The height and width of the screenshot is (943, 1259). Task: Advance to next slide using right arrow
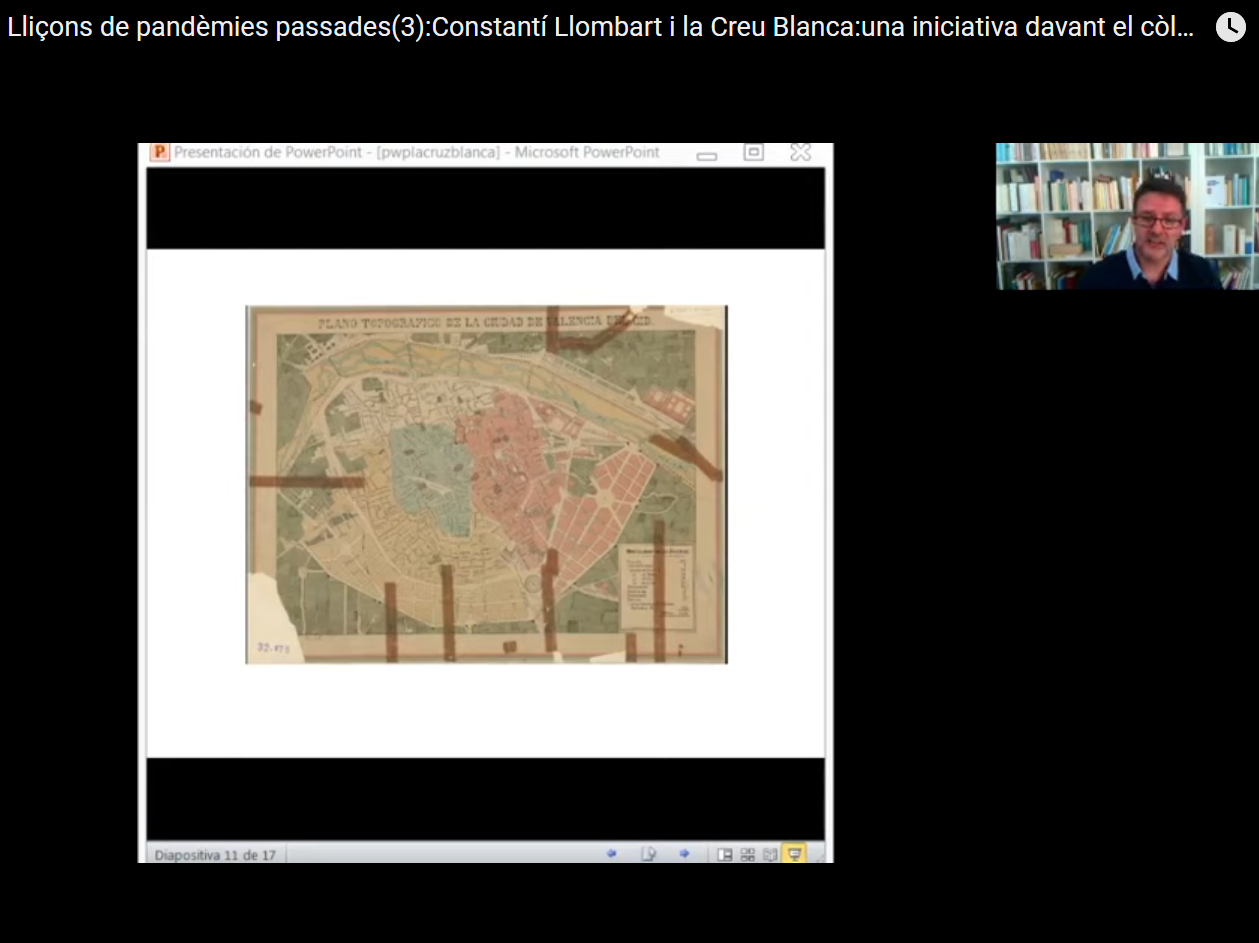point(684,854)
